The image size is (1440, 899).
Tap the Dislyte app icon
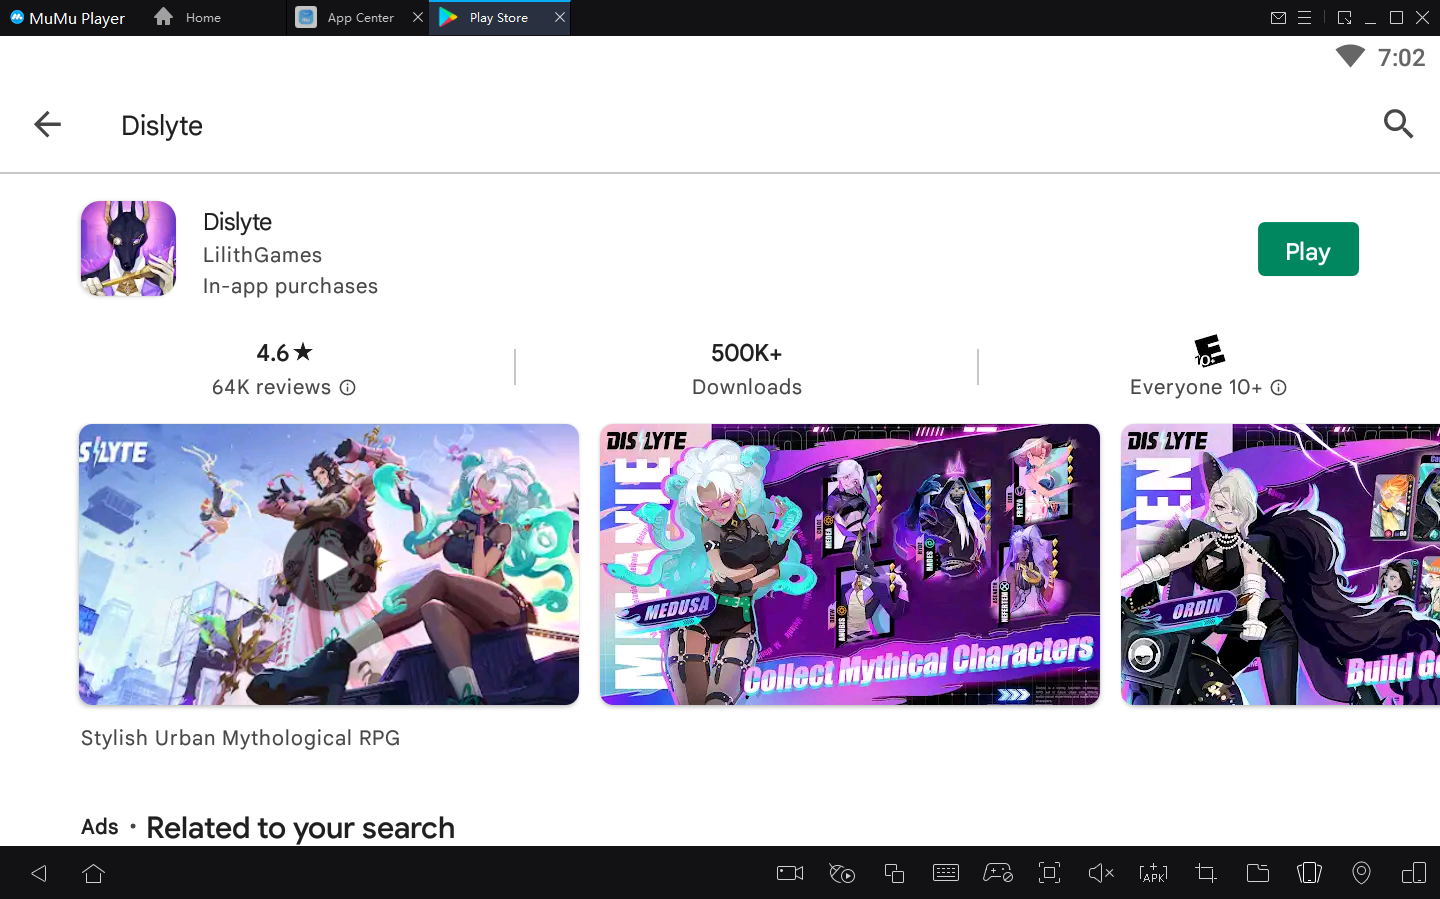tap(128, 249)
